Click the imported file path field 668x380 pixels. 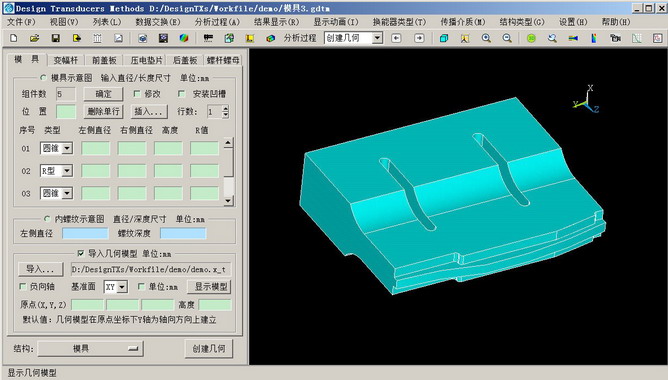coord(151,269)
